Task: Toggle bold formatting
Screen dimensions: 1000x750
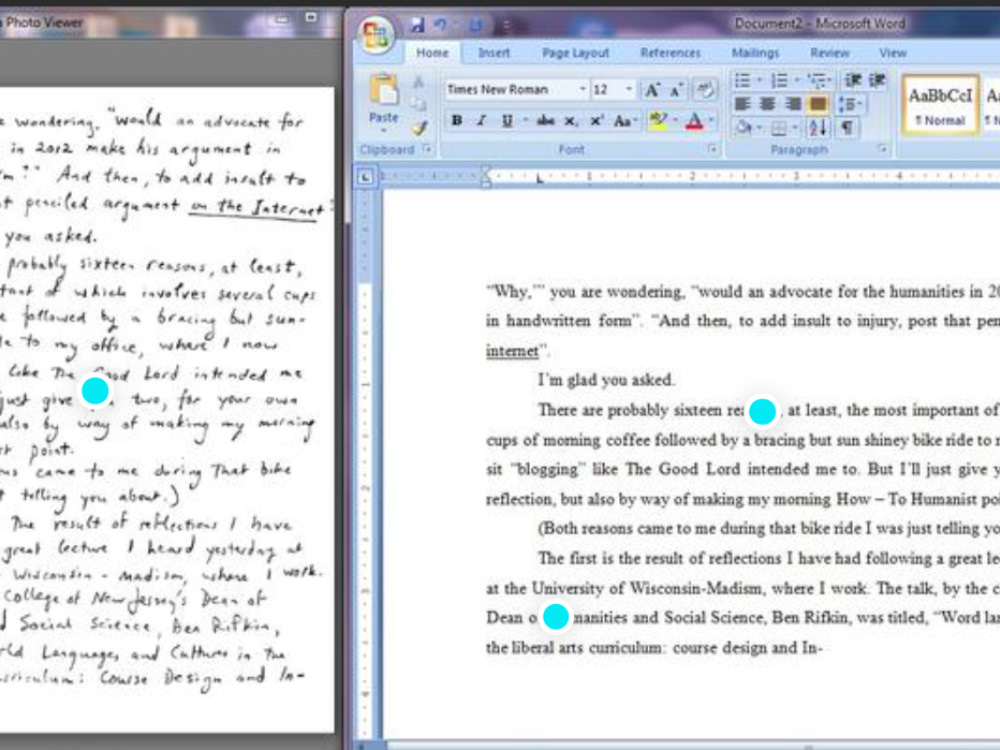Action: pos(457,121)
